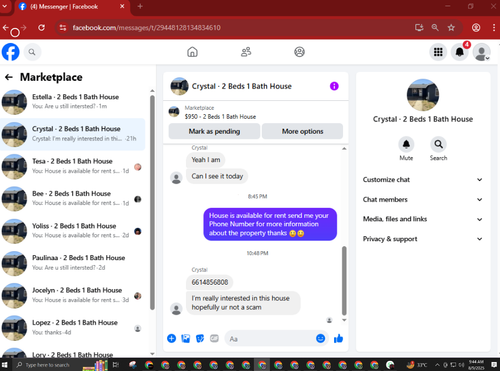The height and width of the screenshot is (371, 500).
Task: Open more actions plus icon in composer
Action: (171, 339)
